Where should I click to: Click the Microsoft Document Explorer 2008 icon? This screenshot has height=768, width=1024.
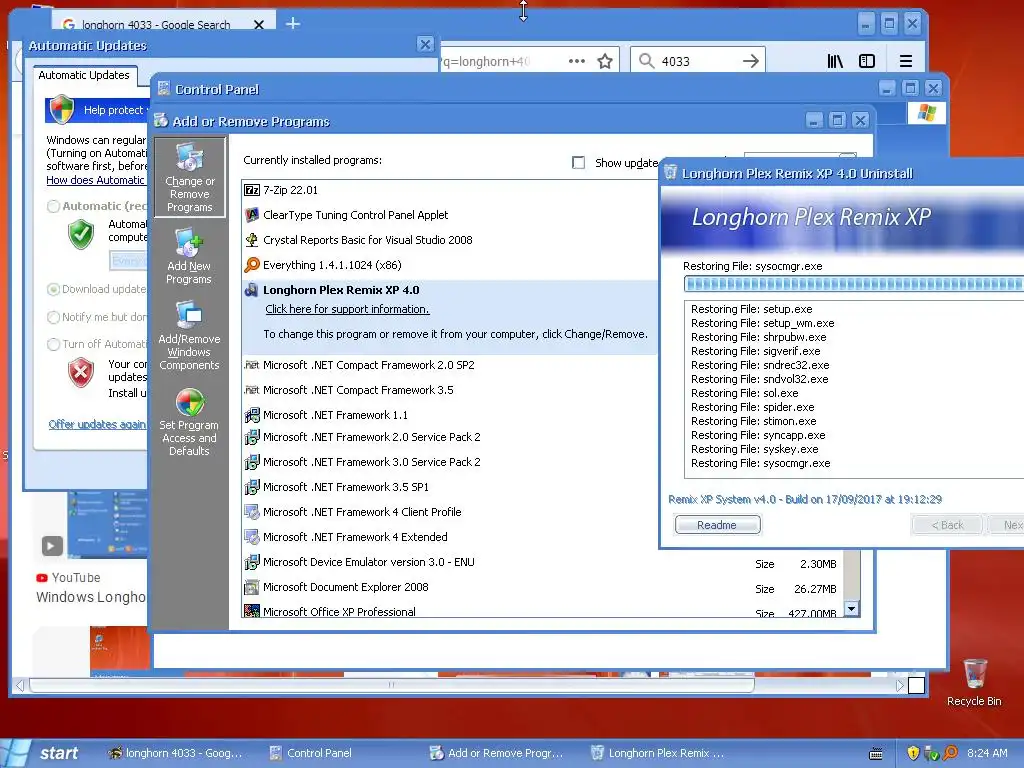251,587
